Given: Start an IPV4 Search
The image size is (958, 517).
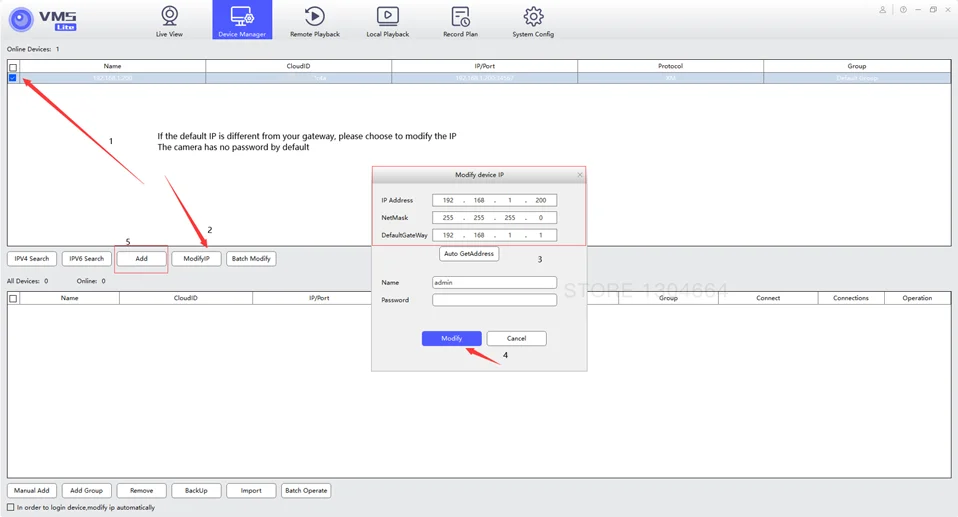Looking at the screenshot, I should point(32,258).
